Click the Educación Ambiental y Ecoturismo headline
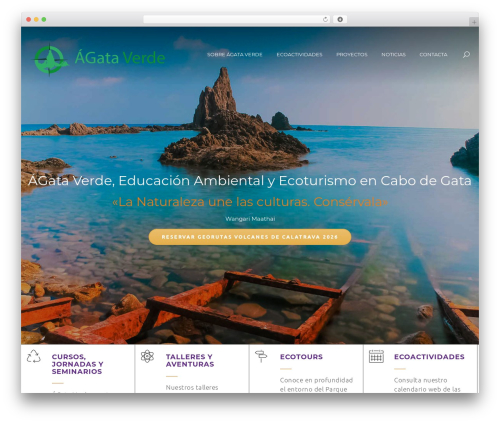This screenshot has width=500, height=423. pos(250,181)
